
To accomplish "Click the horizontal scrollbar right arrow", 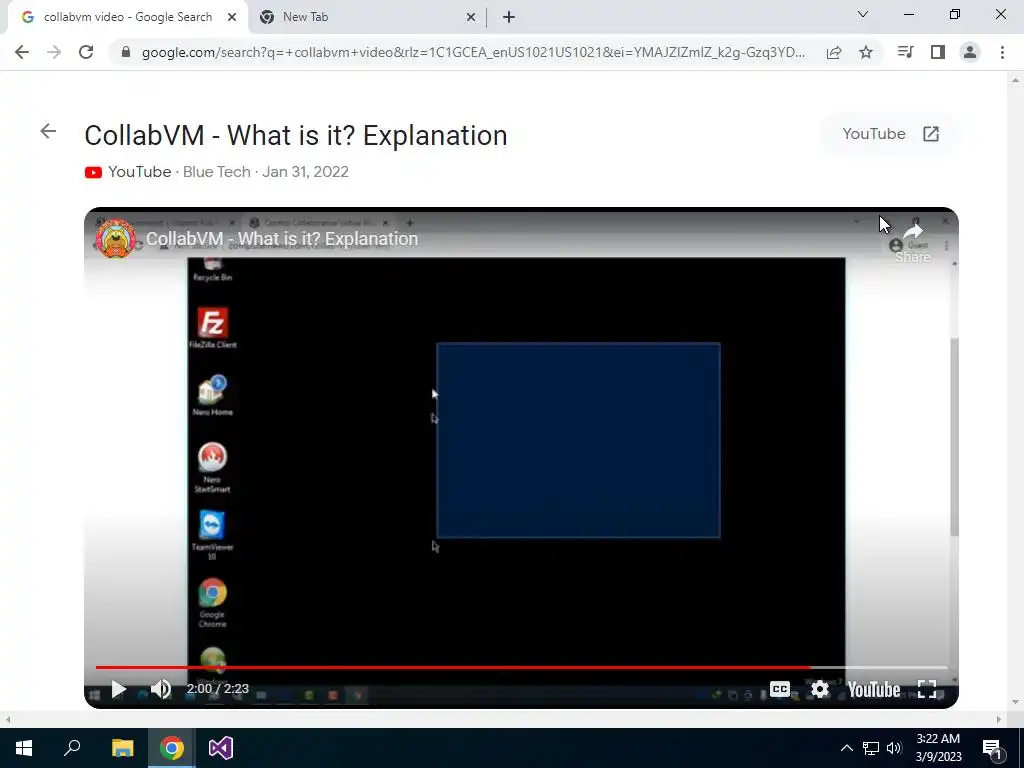I will click(x=999, y=720).
